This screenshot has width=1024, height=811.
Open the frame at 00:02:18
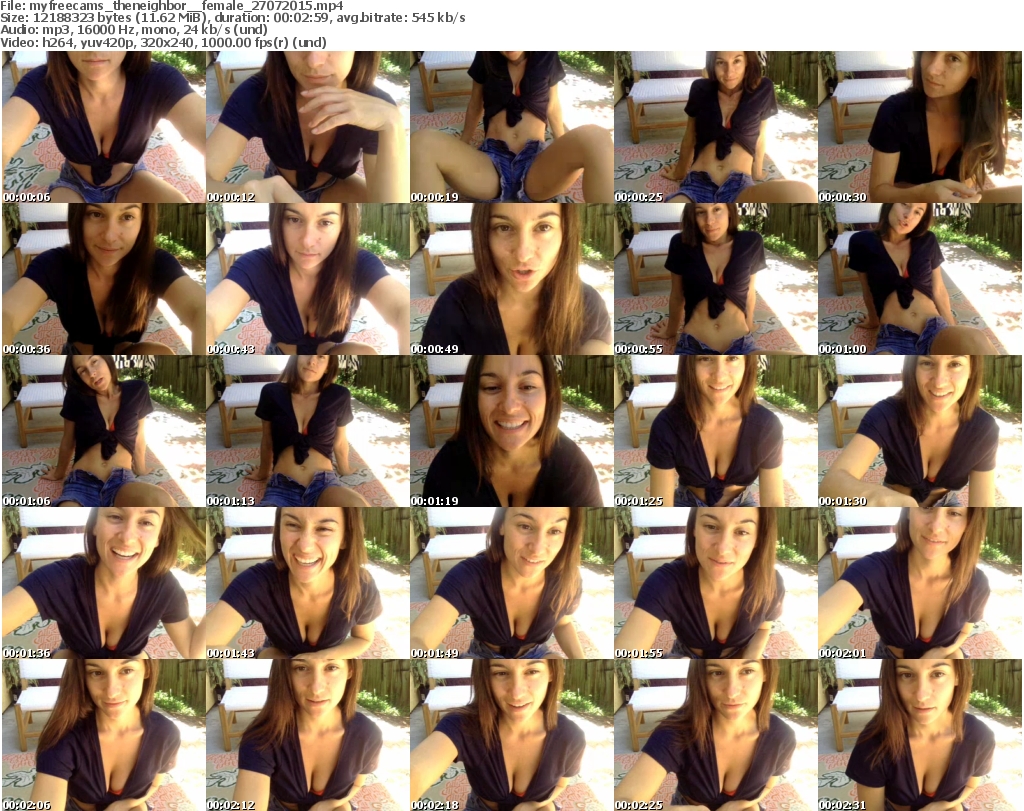511,735
